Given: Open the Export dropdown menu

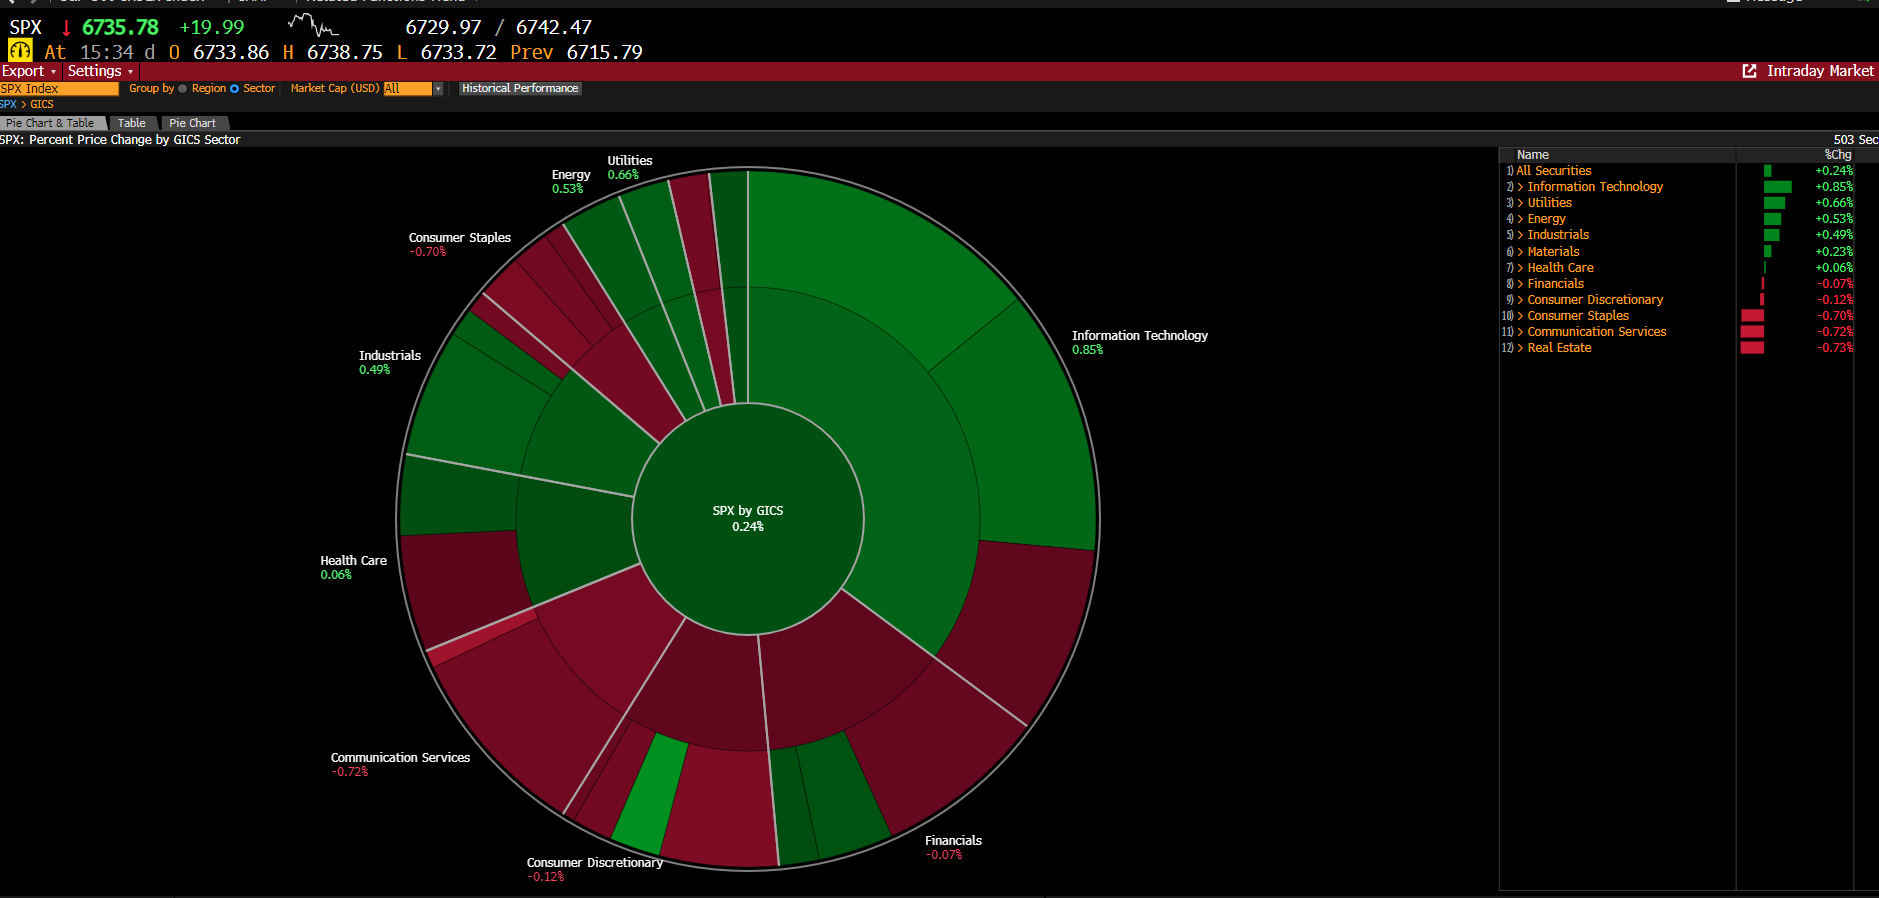Looking at the screenshot, I should (x=28, y=71).
